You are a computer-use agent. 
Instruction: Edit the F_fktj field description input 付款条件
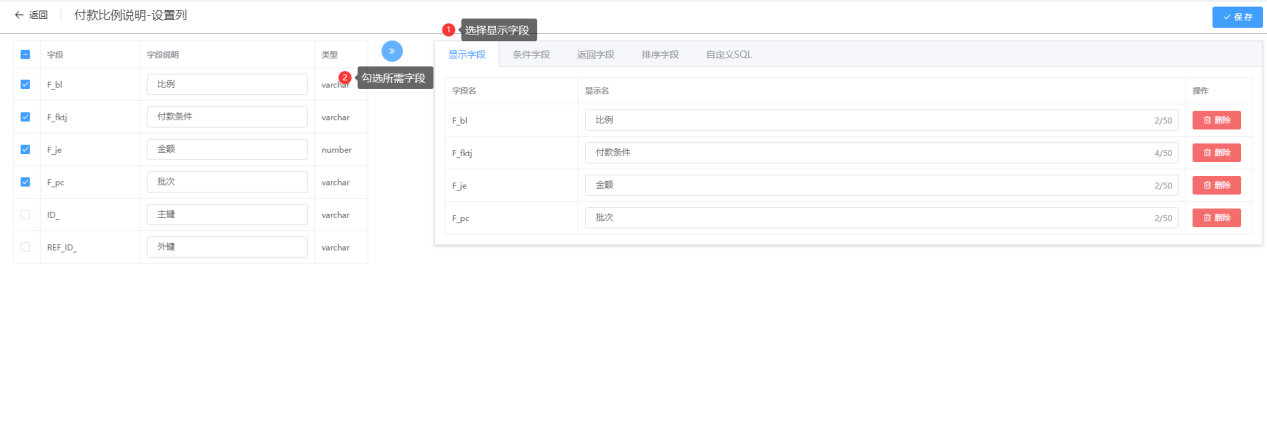click(x=227, y=117)
